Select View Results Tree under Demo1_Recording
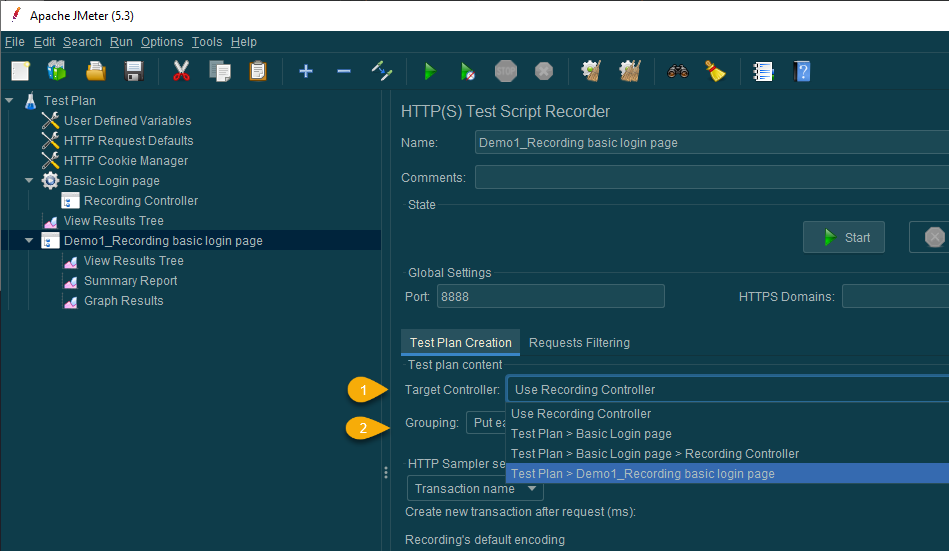This screenshot has width=949, height=551. click(134, 260)
